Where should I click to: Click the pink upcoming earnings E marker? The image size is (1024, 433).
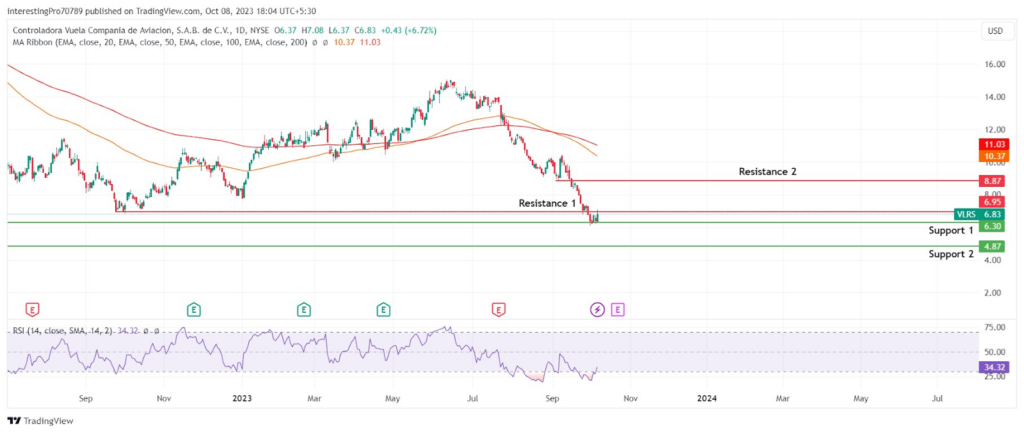coord(618,309)
